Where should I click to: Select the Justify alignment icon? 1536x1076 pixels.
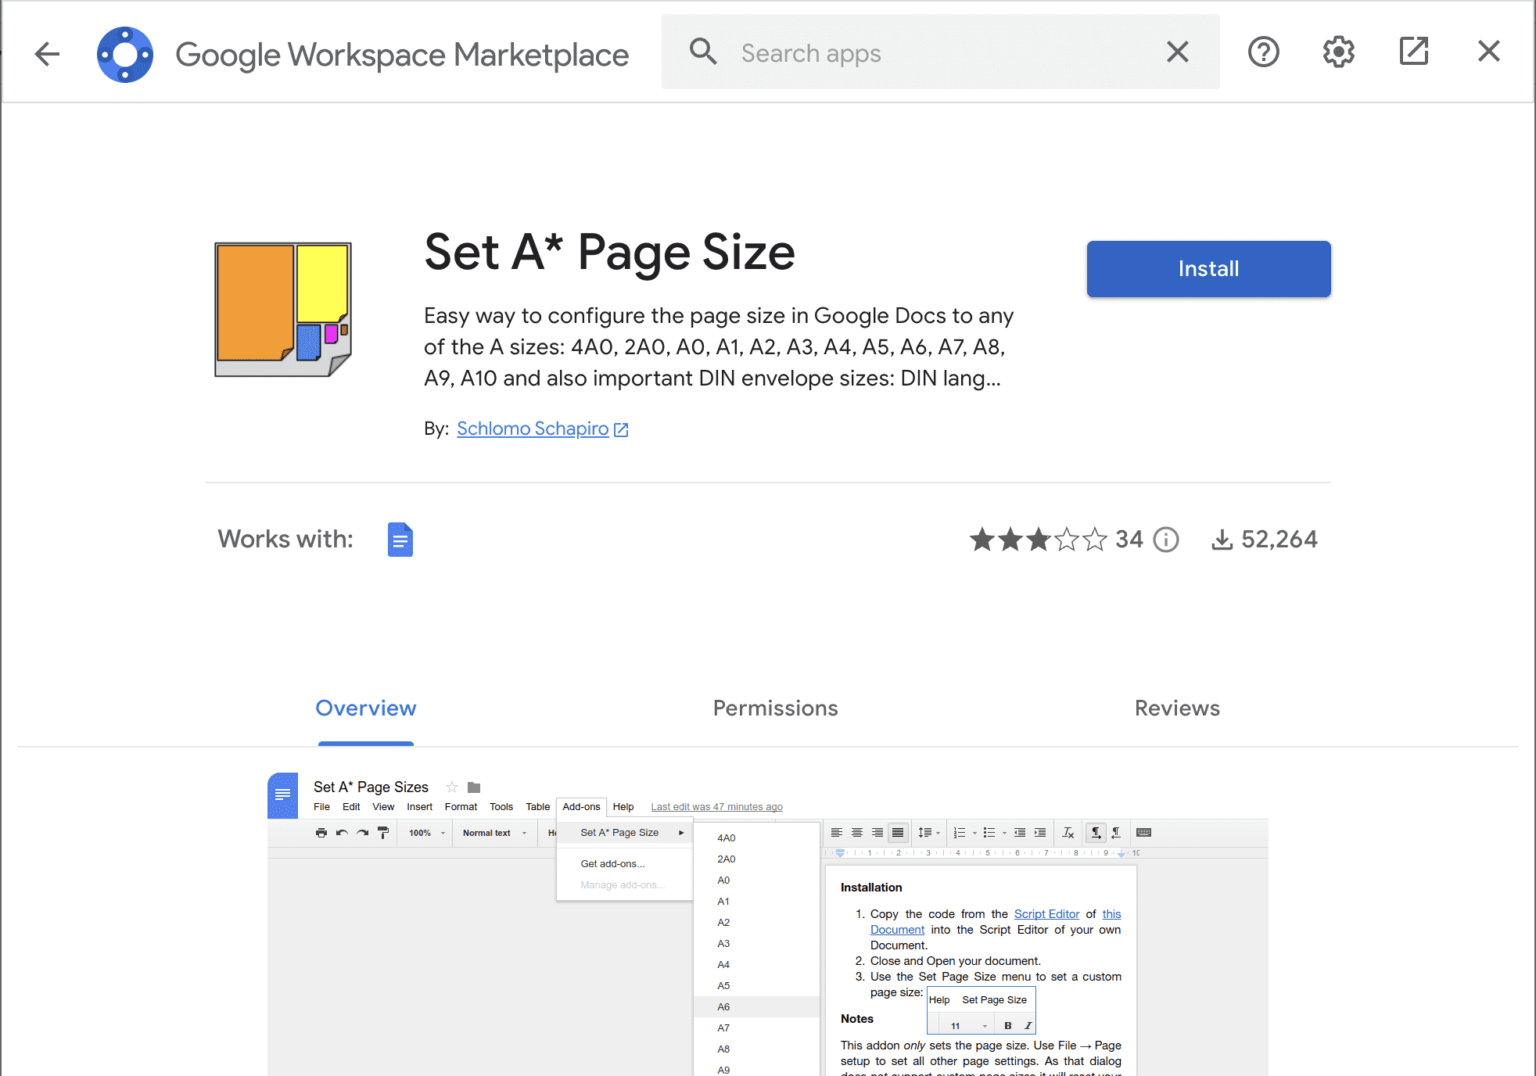[896, 832]
